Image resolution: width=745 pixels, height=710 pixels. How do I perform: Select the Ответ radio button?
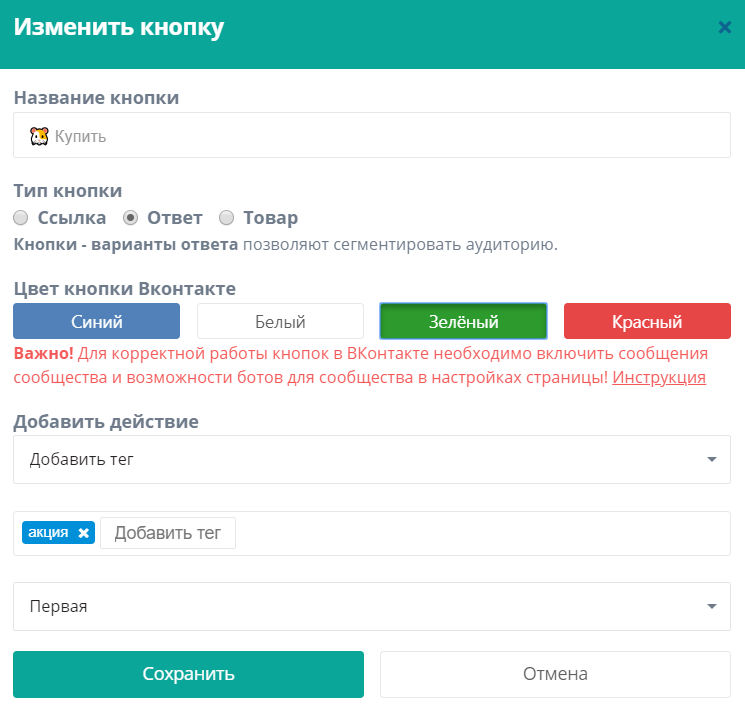130,218
